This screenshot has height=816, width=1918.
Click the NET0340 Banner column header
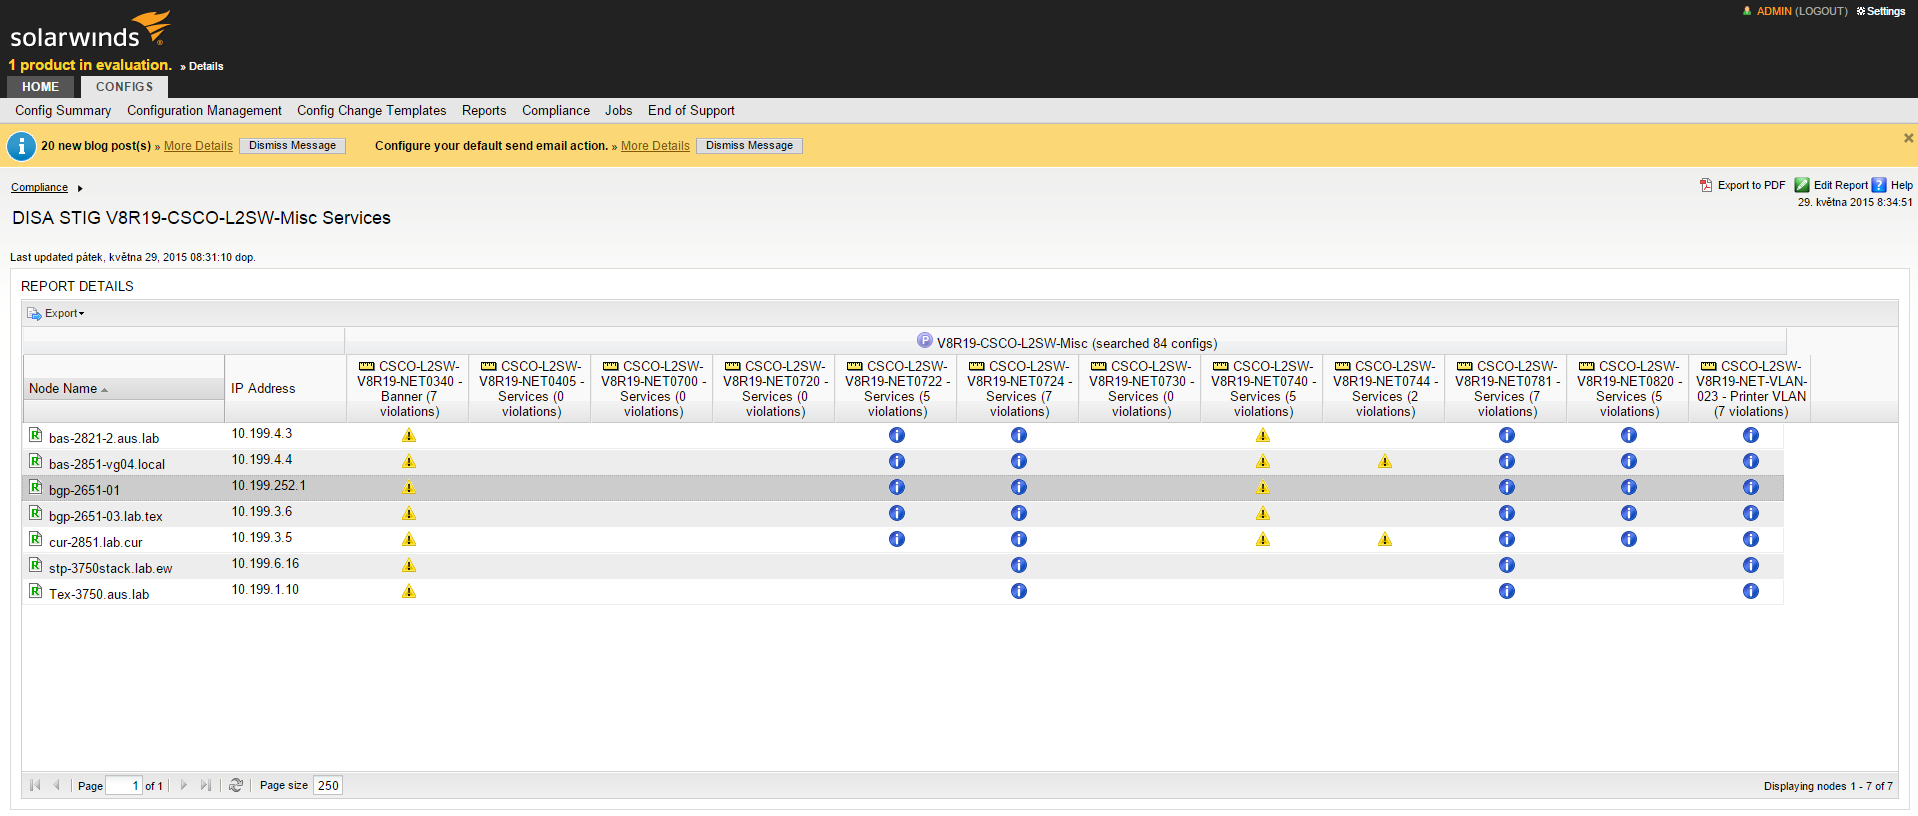pos(409,388)
